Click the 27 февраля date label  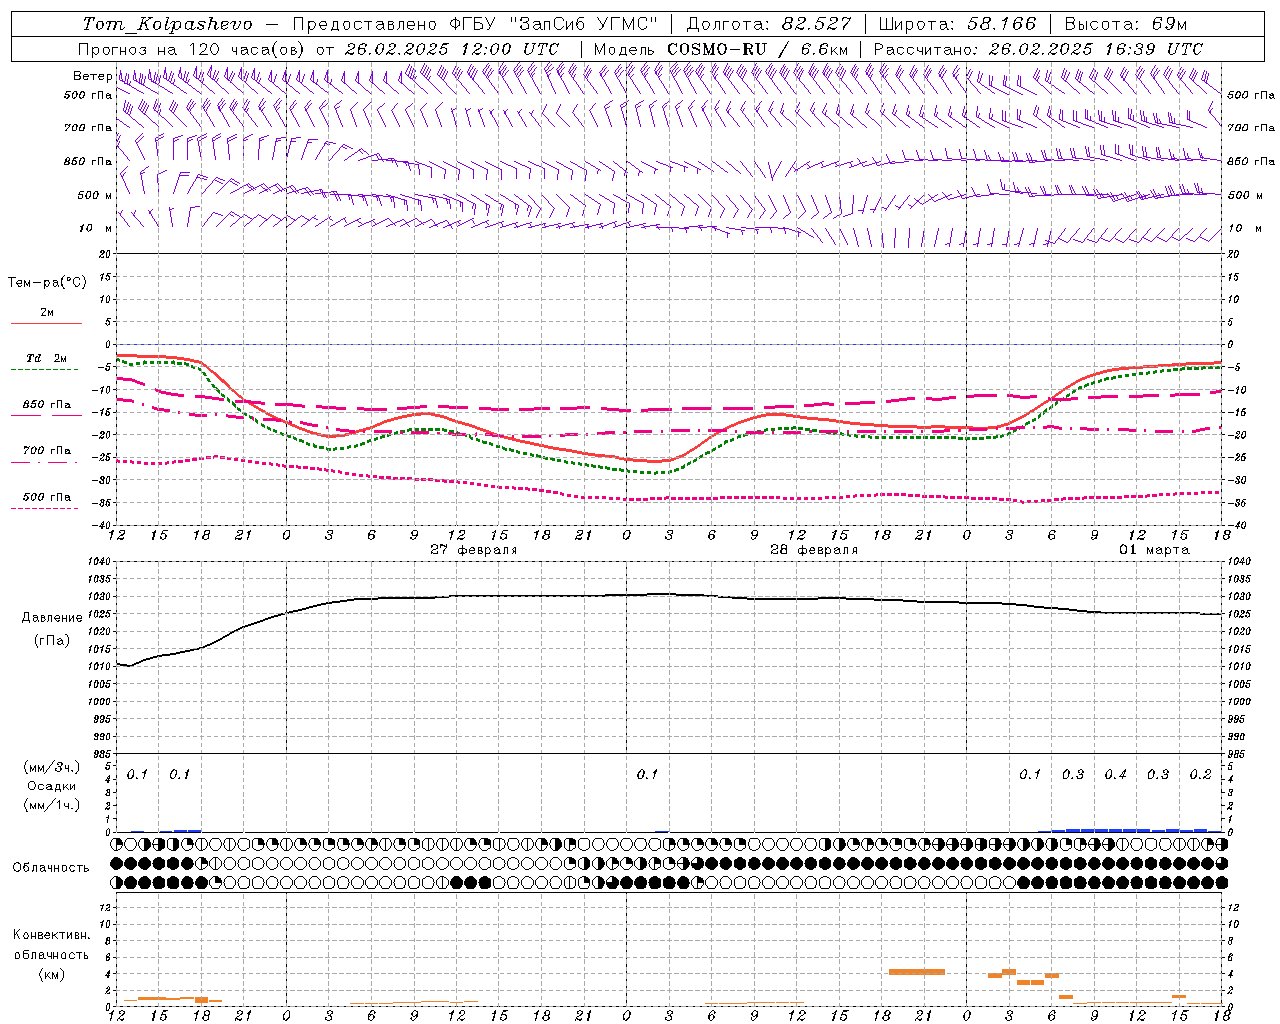click(x=474, y=550)
